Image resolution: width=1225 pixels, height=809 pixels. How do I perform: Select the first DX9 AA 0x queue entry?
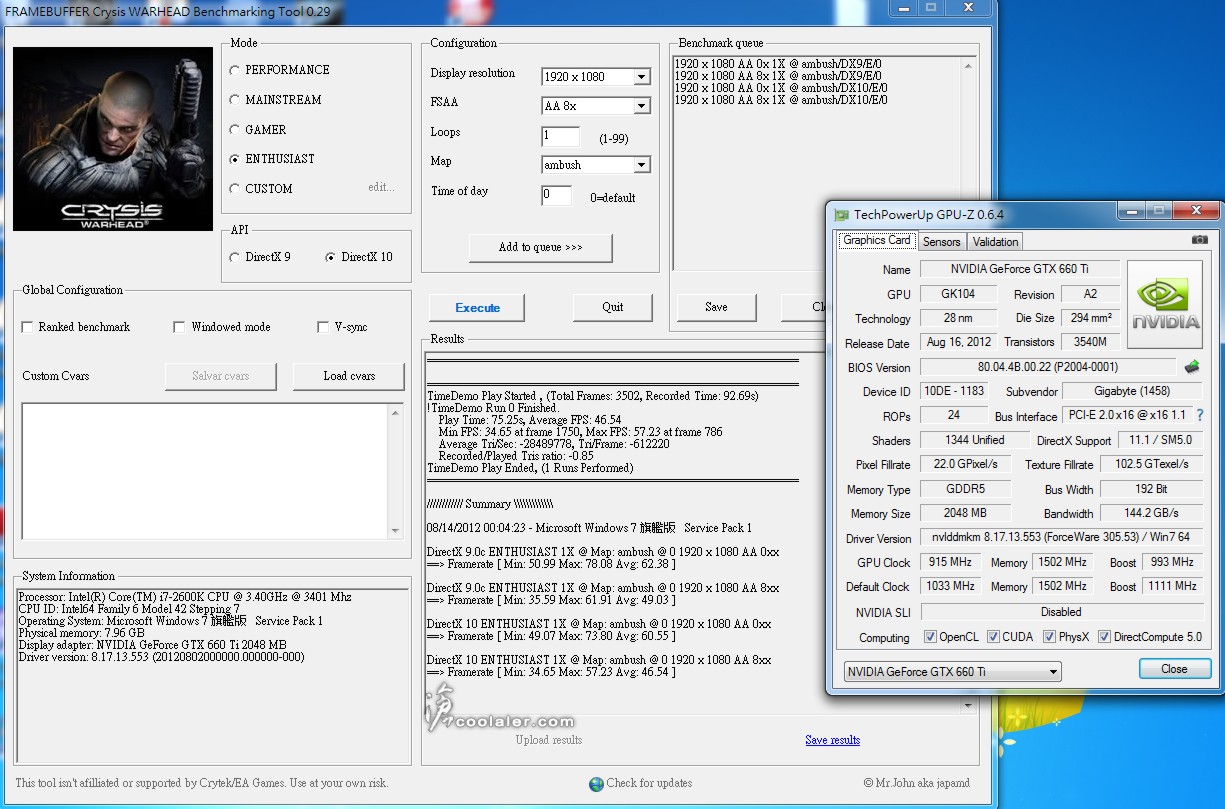(778, 64)
